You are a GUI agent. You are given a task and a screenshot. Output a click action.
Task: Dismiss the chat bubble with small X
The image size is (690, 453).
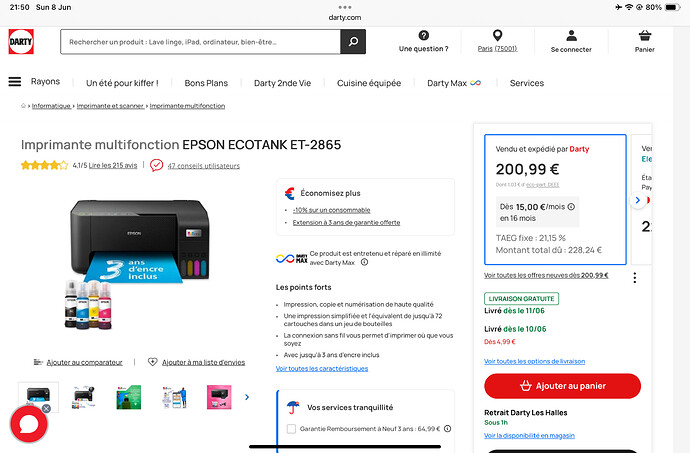pyautogui.click(x=46, y=409)
